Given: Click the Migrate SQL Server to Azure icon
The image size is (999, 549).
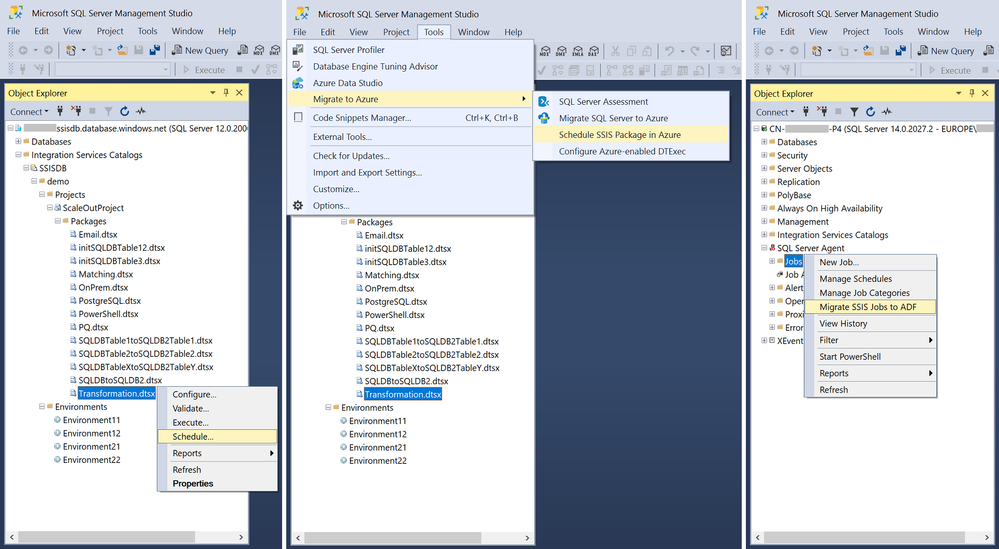Looking at the screenshot, I should pyautogui.click(x=544, y=118).
